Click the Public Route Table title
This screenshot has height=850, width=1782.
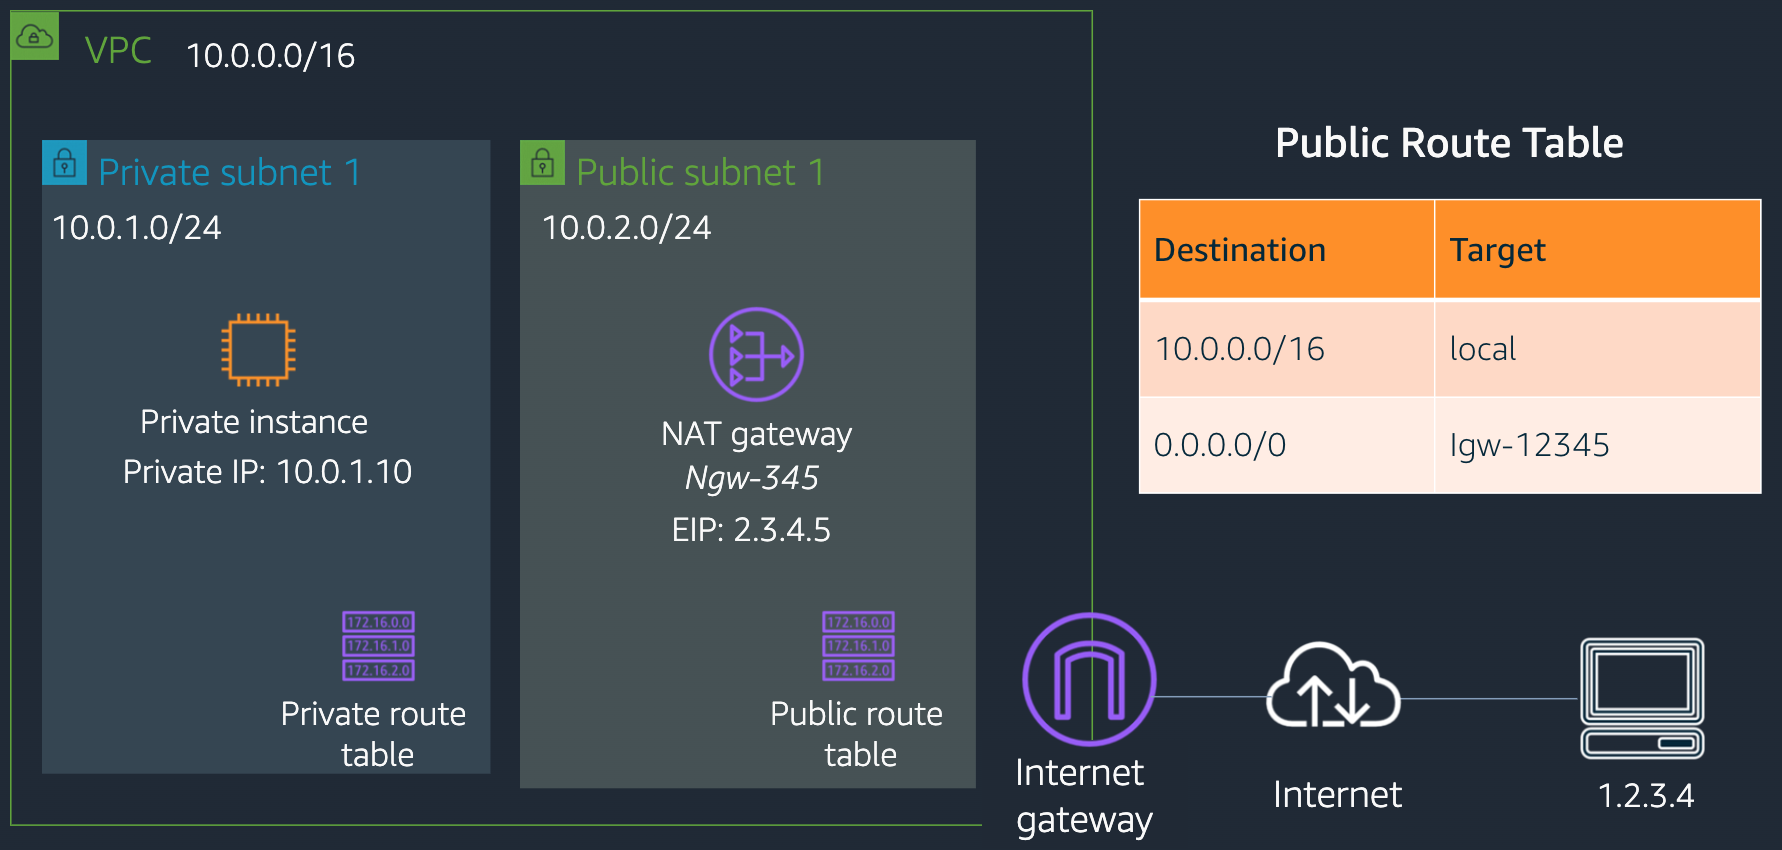pos(1449,143)
